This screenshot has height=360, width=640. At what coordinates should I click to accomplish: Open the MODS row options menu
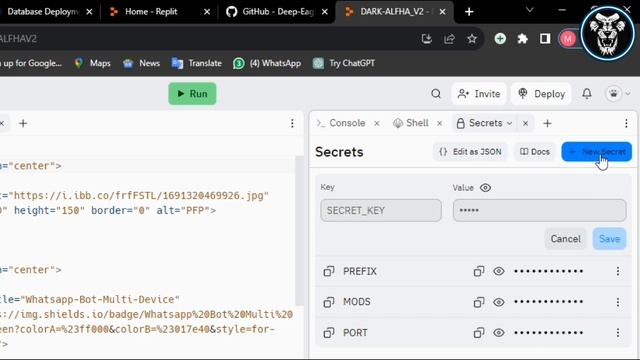(x=618, y=302)
